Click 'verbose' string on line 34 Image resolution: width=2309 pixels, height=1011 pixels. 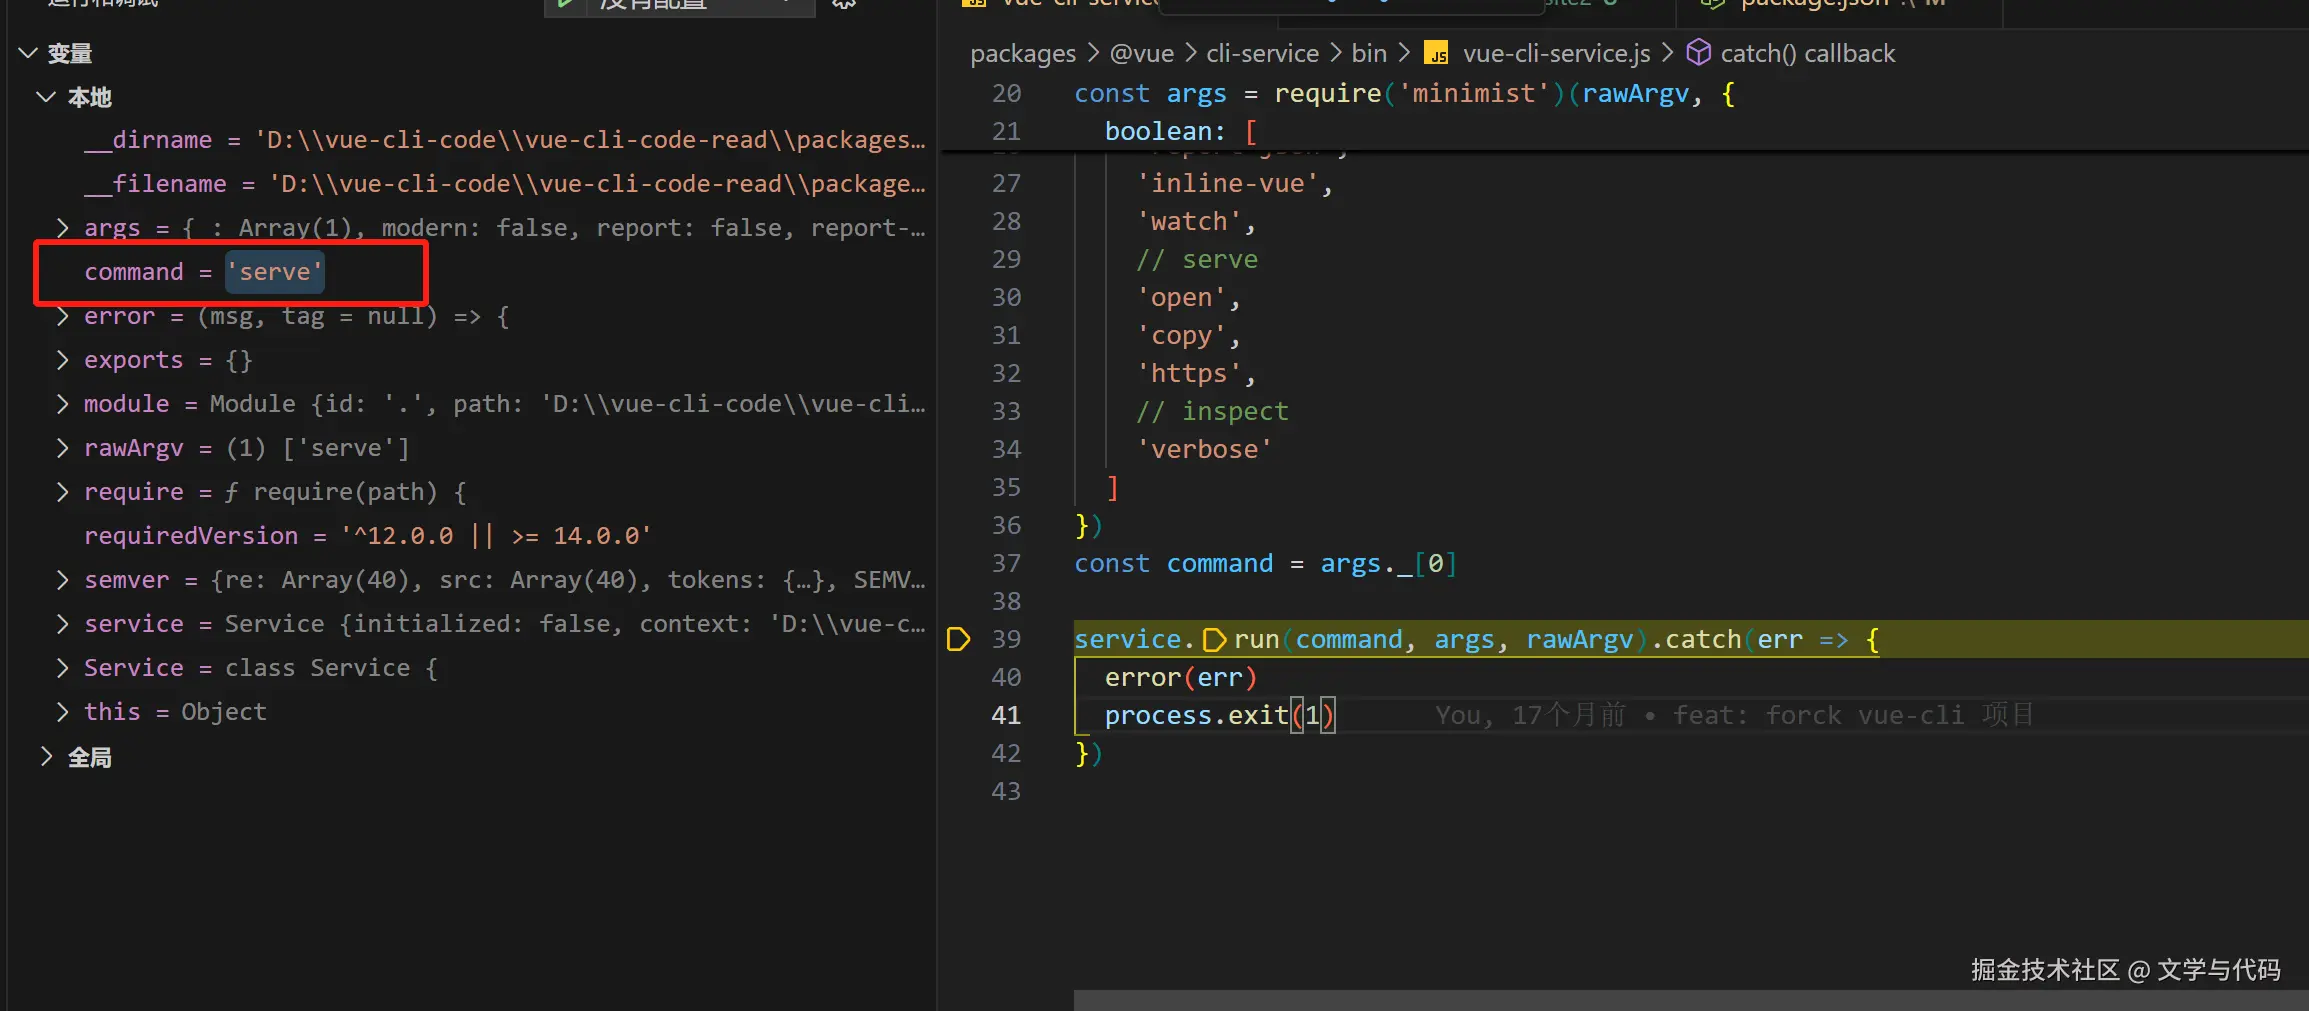click(1205, 450)
